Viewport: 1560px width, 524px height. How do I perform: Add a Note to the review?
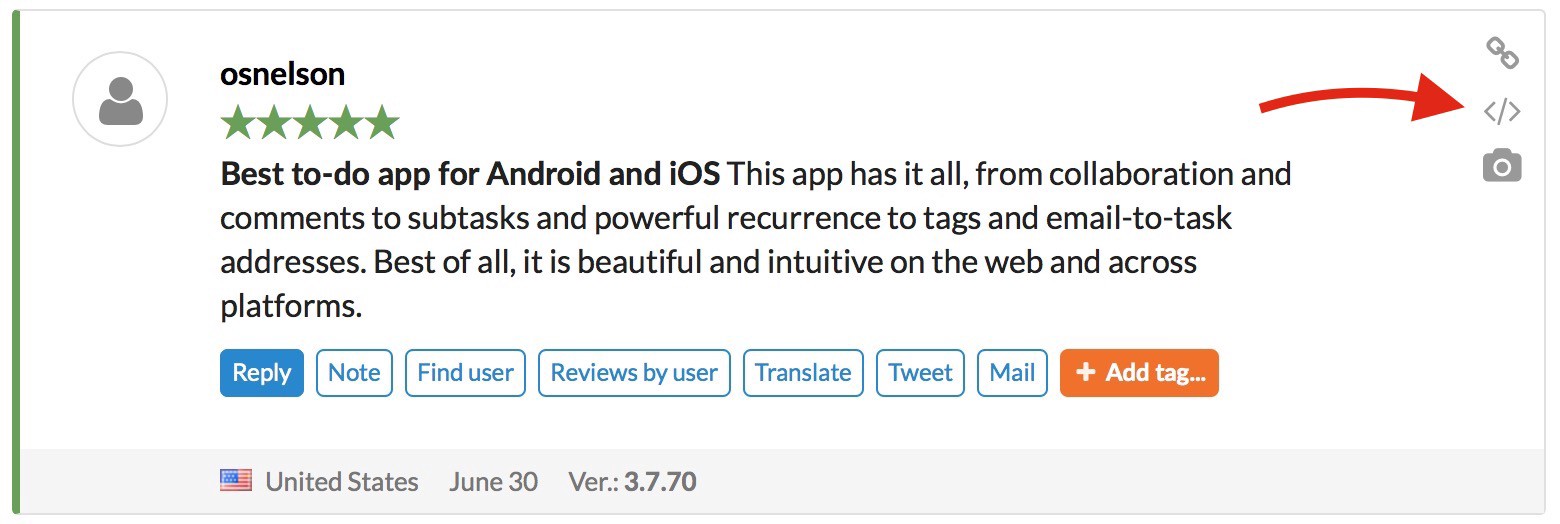(x=354, y=373)
